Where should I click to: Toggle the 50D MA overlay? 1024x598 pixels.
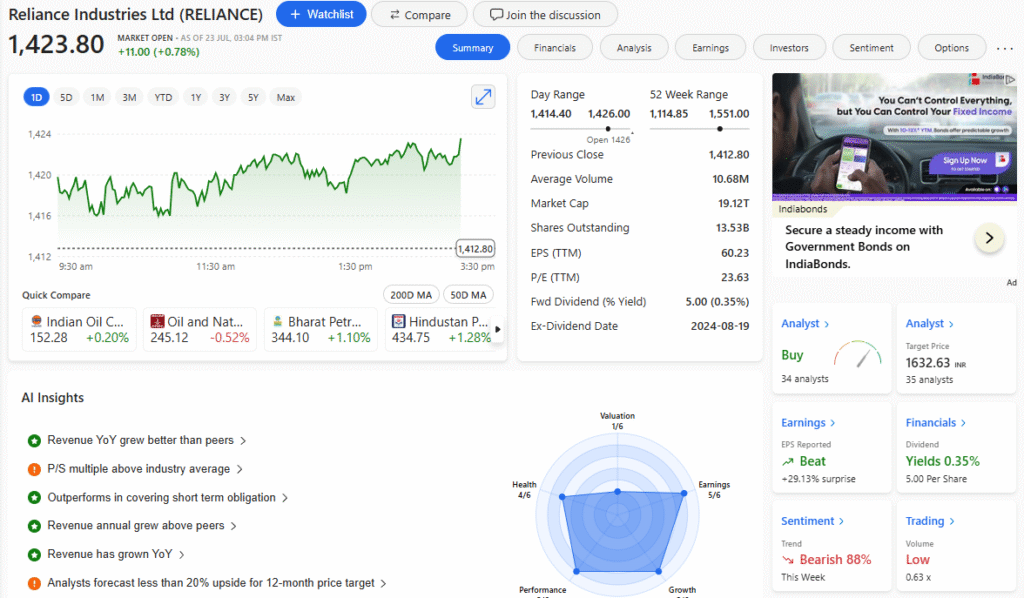point(467,294)
